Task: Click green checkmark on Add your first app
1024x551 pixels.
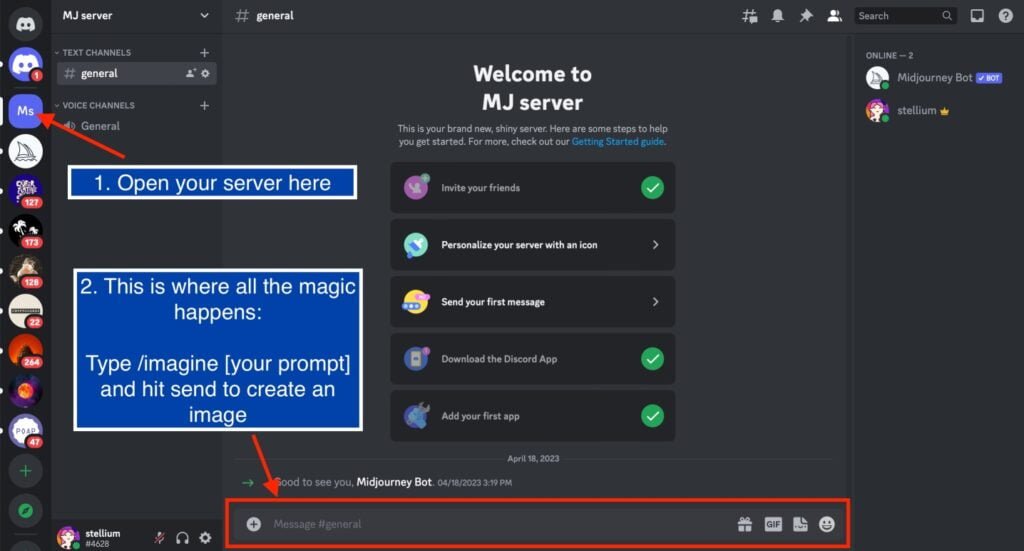Action: [x=652, y=416]
